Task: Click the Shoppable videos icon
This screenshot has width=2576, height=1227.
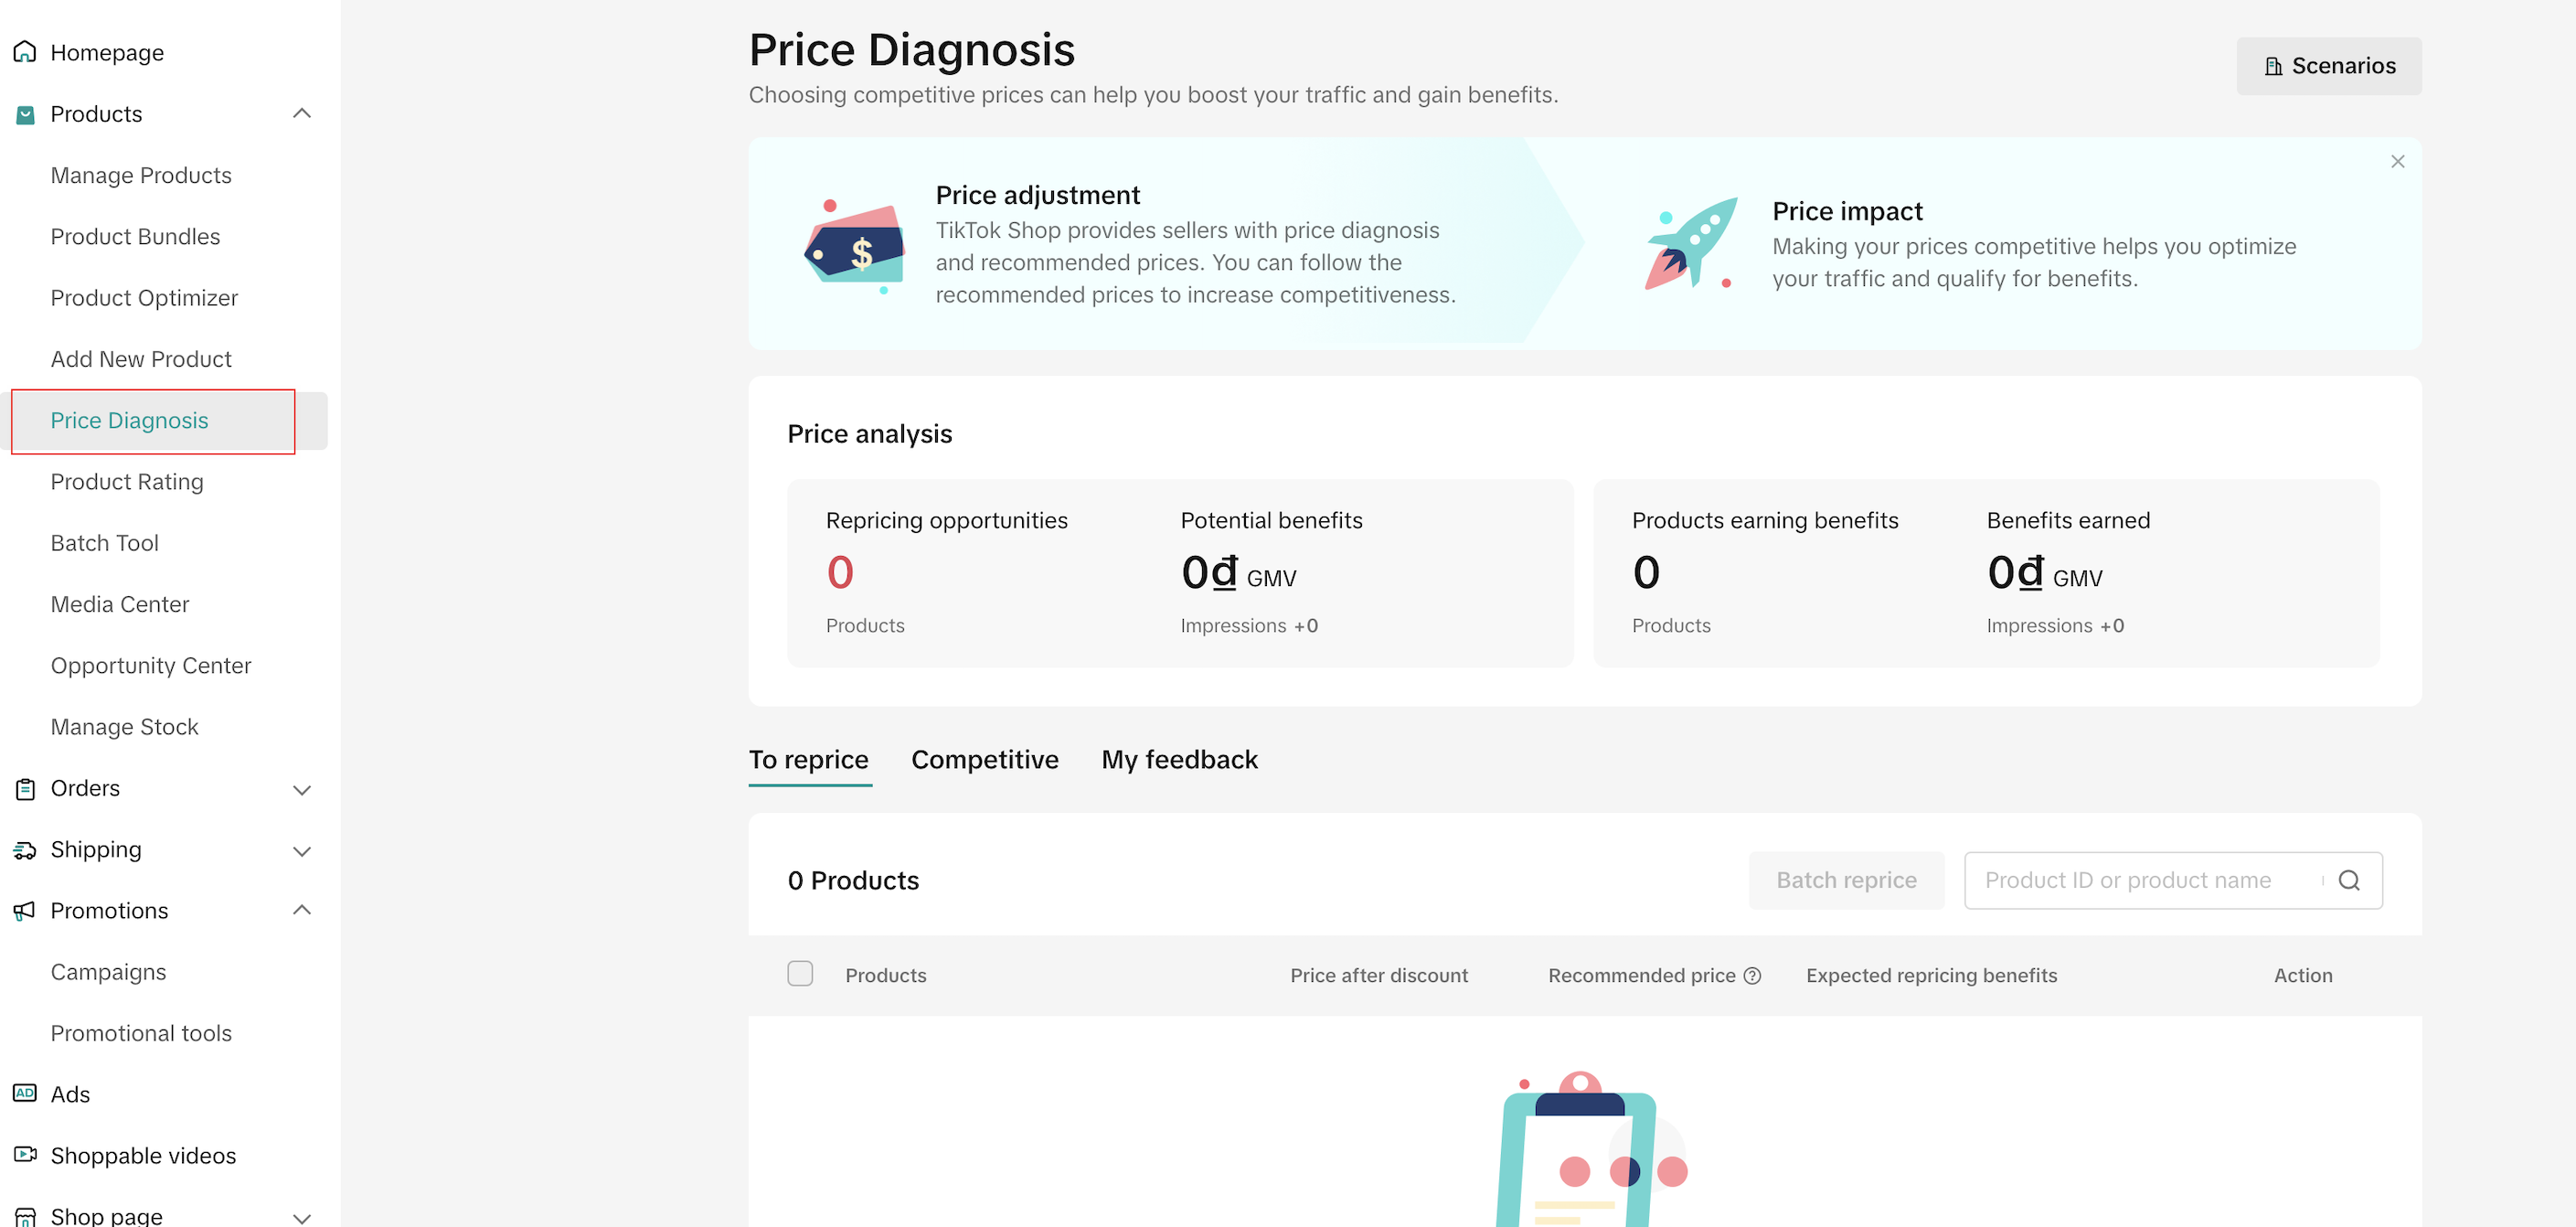Action: coord(25,1155)
